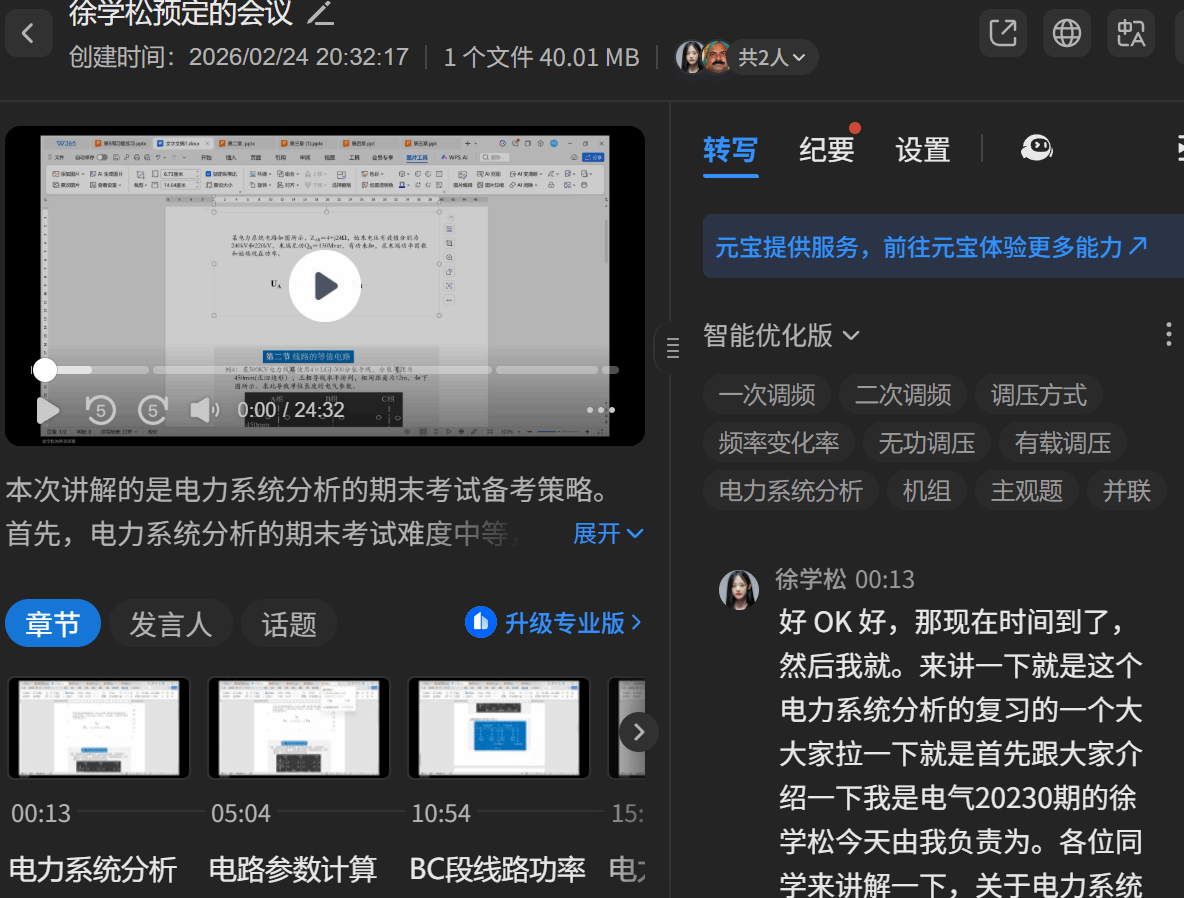The height and width of the screenshot is (898, 1184).
Task: Click the share export icon
Action: [1003, 33]
